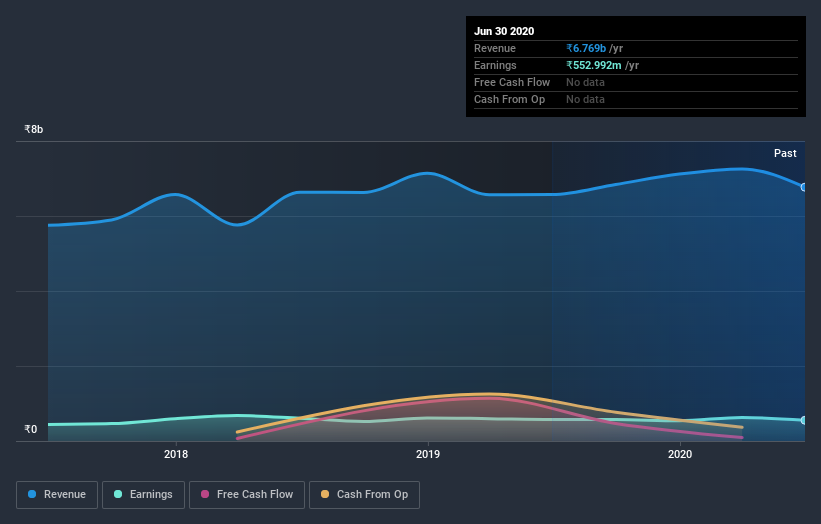Click the ₹0 y-axis label
This screenshot has height=524, width=821.
click(x=31, y=429)
